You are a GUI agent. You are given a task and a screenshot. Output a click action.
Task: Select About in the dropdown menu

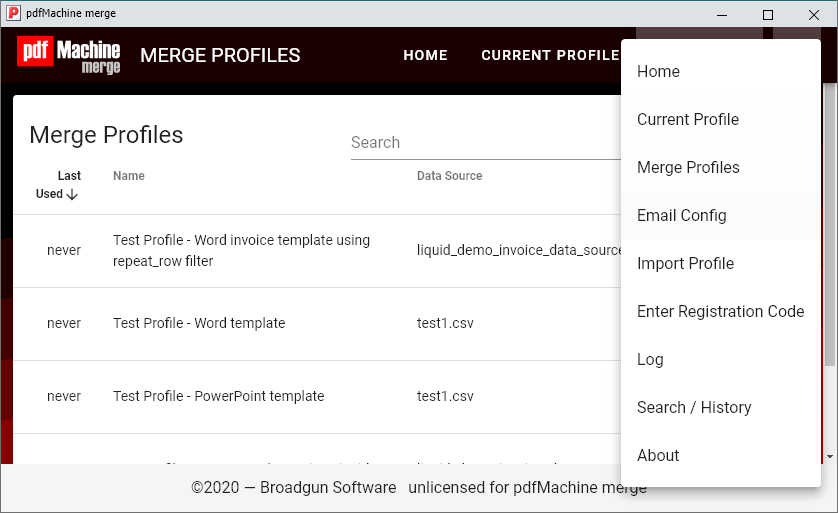(x=658, y=456)
